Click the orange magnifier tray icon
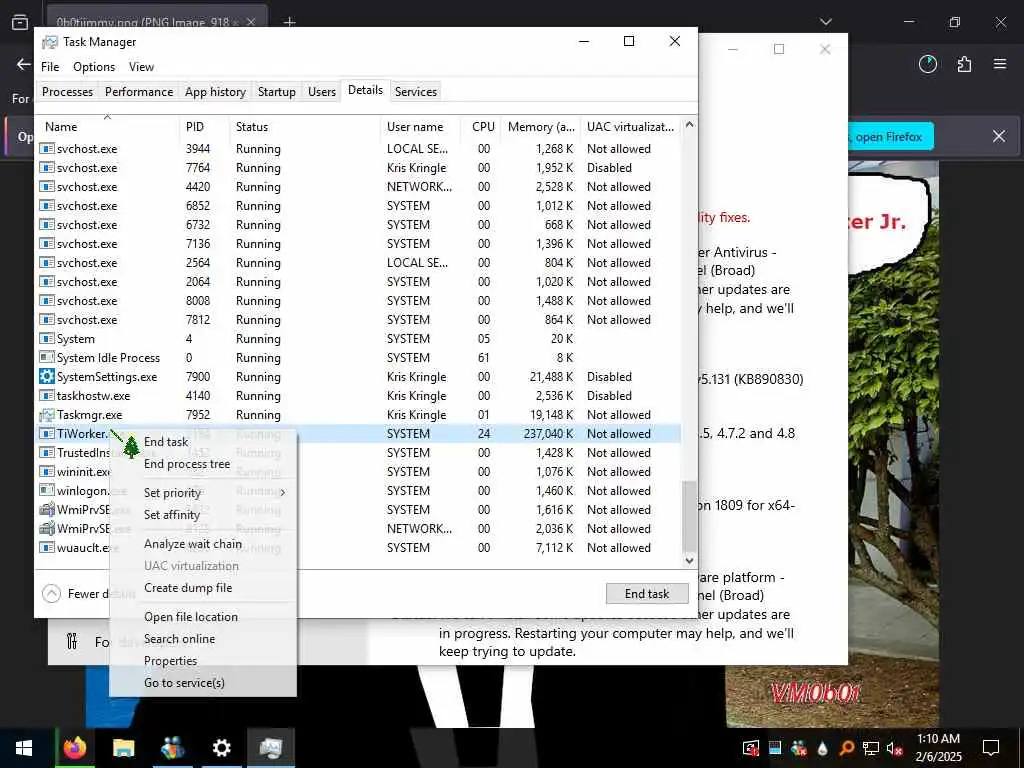The height and width of the screenshot is (768, 1024). pos(846,748)
